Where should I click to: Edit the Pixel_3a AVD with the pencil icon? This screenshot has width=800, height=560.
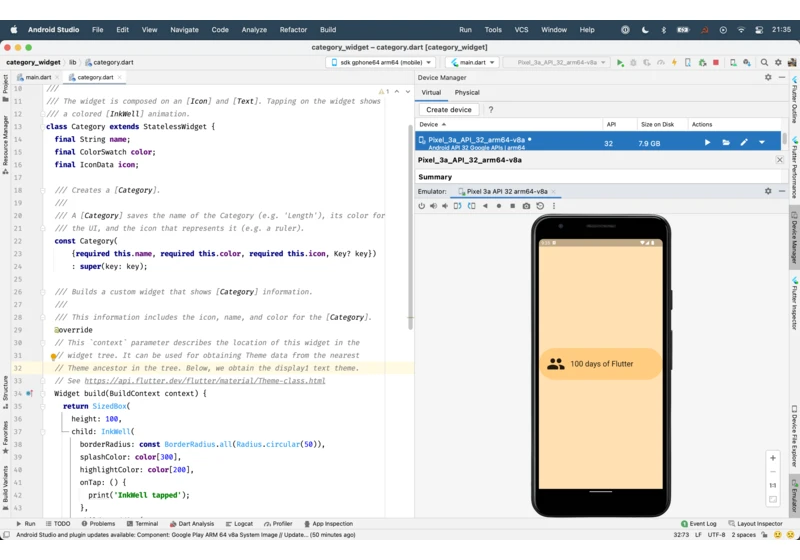pyautogui.click(x=744, y=142)
